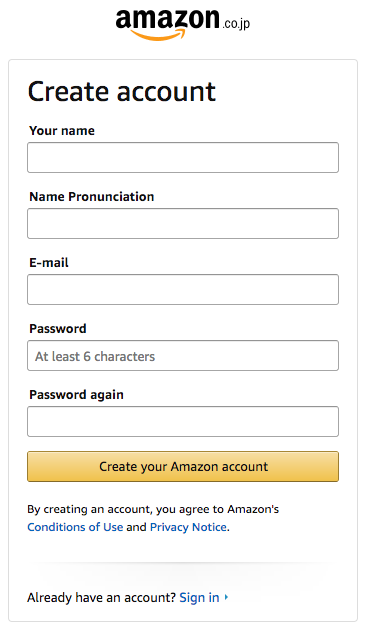This screenshot has width=369, height=634.
Task: Click the amazon.co.jp logo
Action: coord(183,24)
